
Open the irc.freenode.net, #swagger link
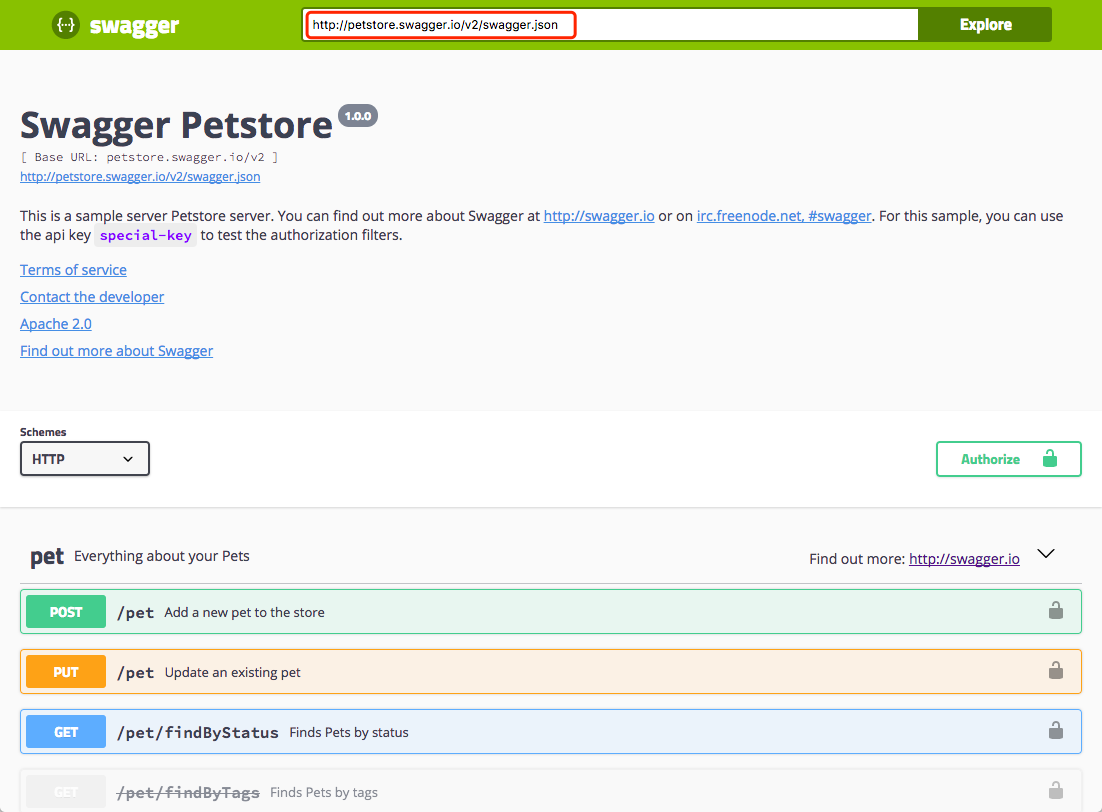pyautogui.click(x=784, y=216)
